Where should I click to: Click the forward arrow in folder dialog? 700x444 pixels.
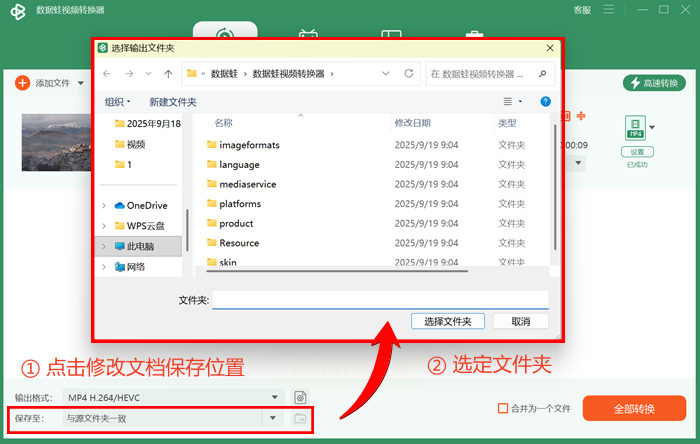129,74
